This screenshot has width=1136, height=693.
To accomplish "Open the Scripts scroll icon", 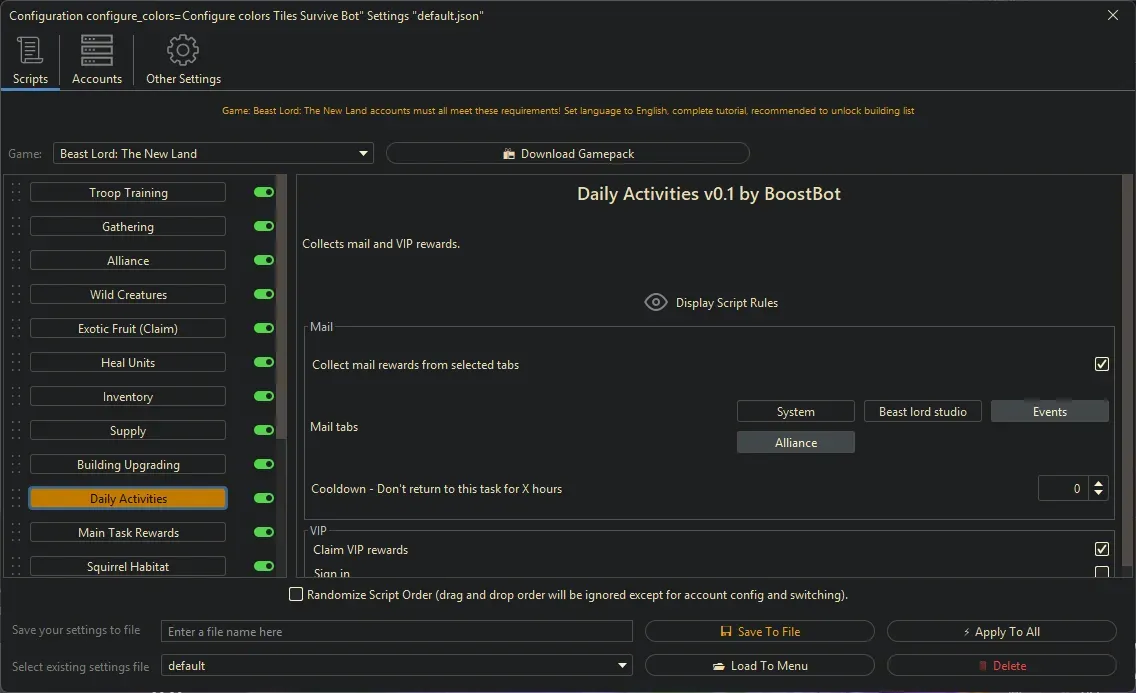I will (30, 50).
